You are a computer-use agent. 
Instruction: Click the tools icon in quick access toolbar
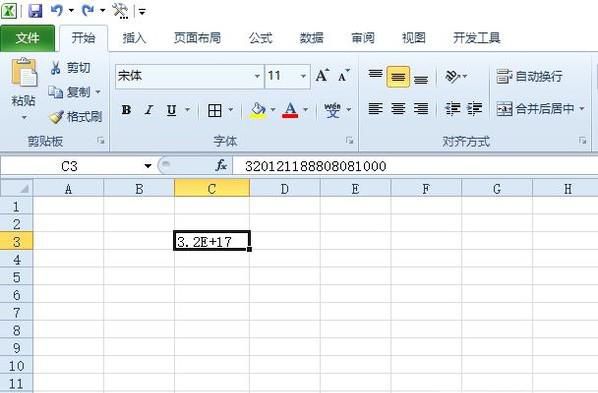coord(120,10)
